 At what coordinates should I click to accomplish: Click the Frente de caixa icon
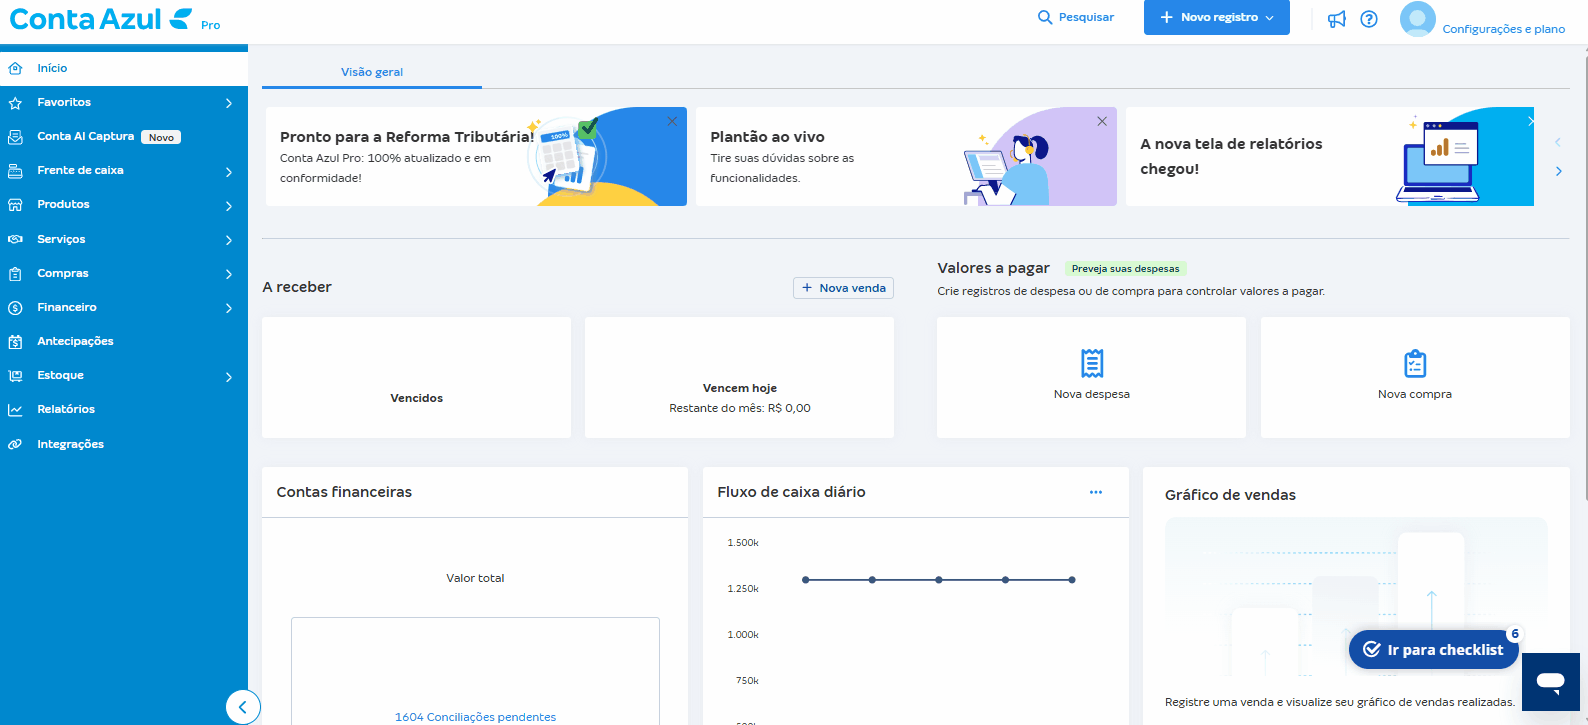point(15,171)
